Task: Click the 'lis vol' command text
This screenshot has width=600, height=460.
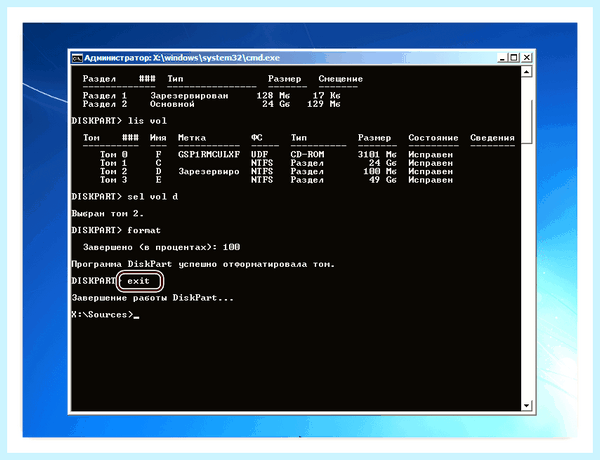Action: tap(147, 121)
